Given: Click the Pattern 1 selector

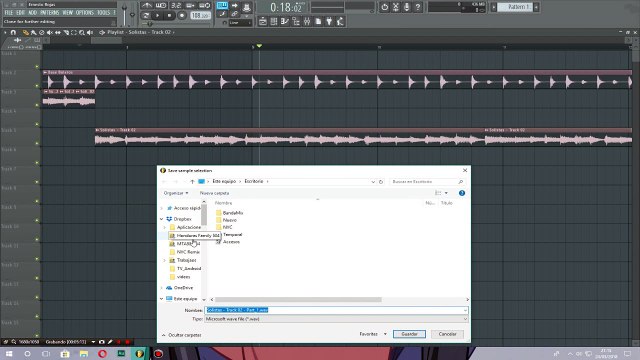Looking at the screenshot, I should (x=516, y=7).
